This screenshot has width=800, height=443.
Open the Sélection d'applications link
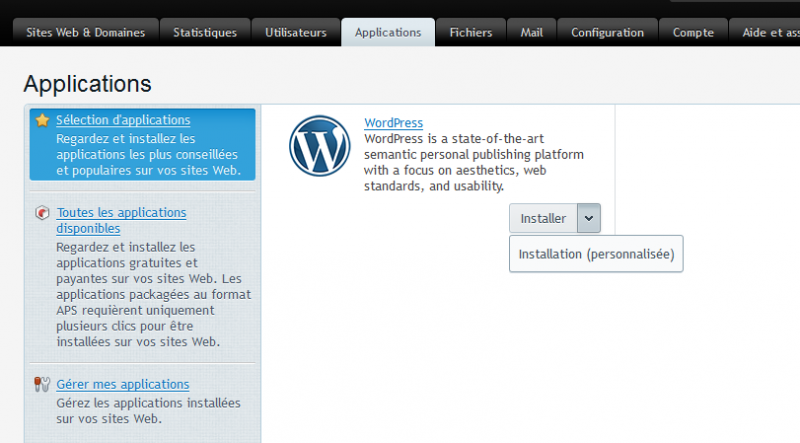click(x=123, y=120)
